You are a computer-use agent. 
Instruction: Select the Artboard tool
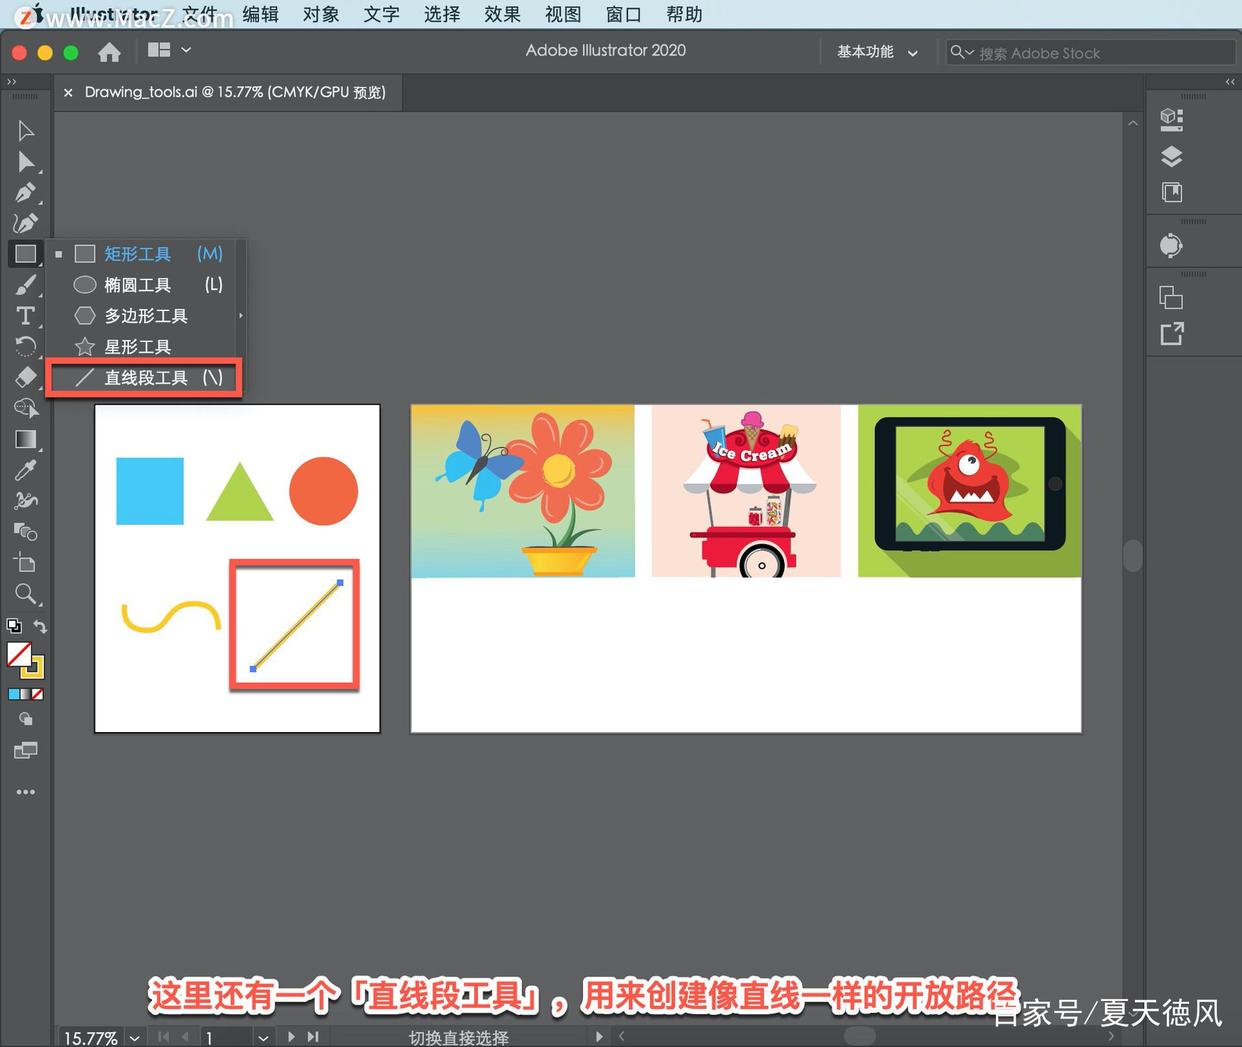[26, 563]
